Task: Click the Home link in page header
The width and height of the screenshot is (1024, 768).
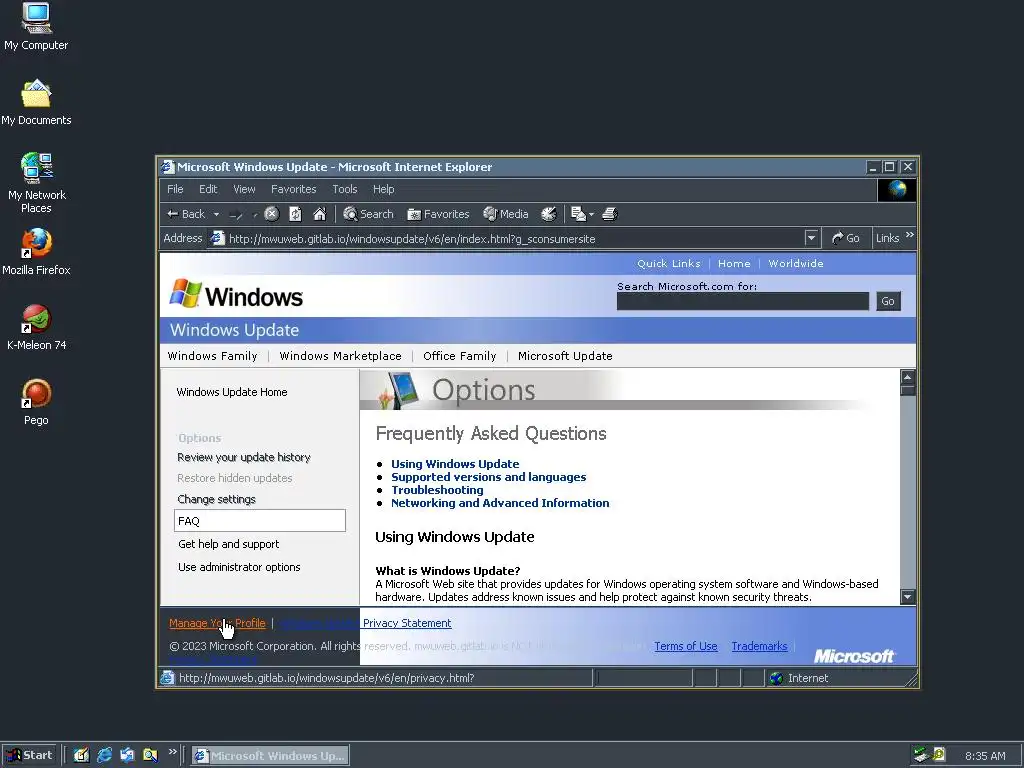Action: click(x=734, y=263)
